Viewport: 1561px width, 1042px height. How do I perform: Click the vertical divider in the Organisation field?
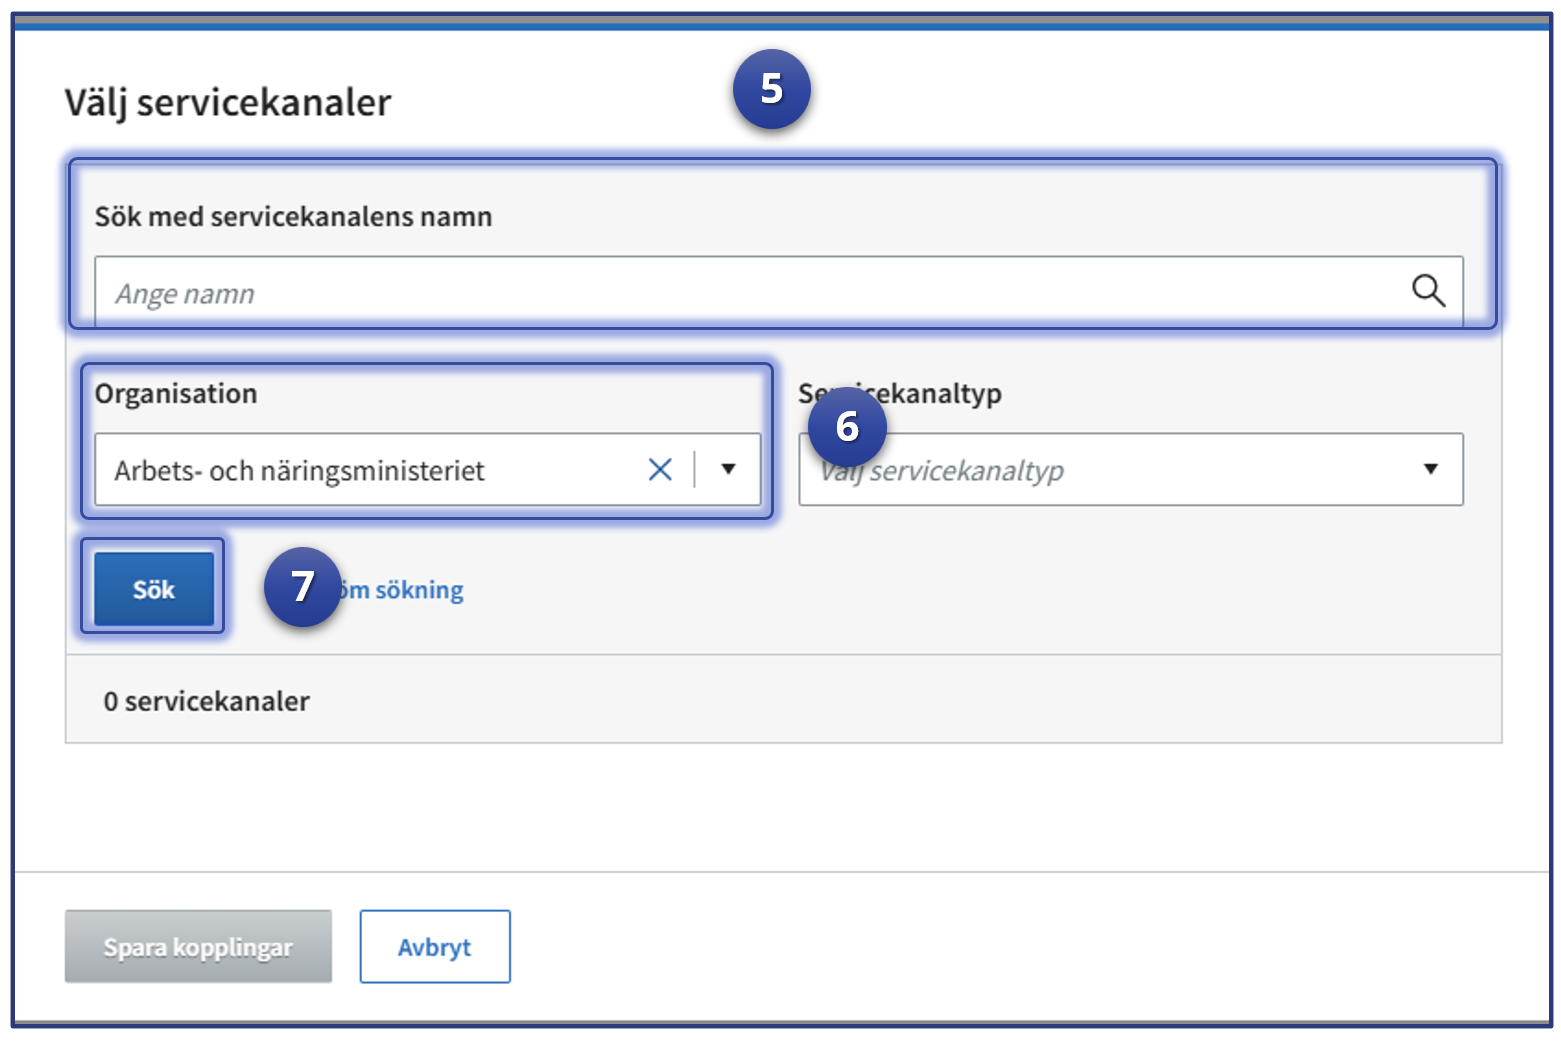pyautogui.click(x=694, y=469)
